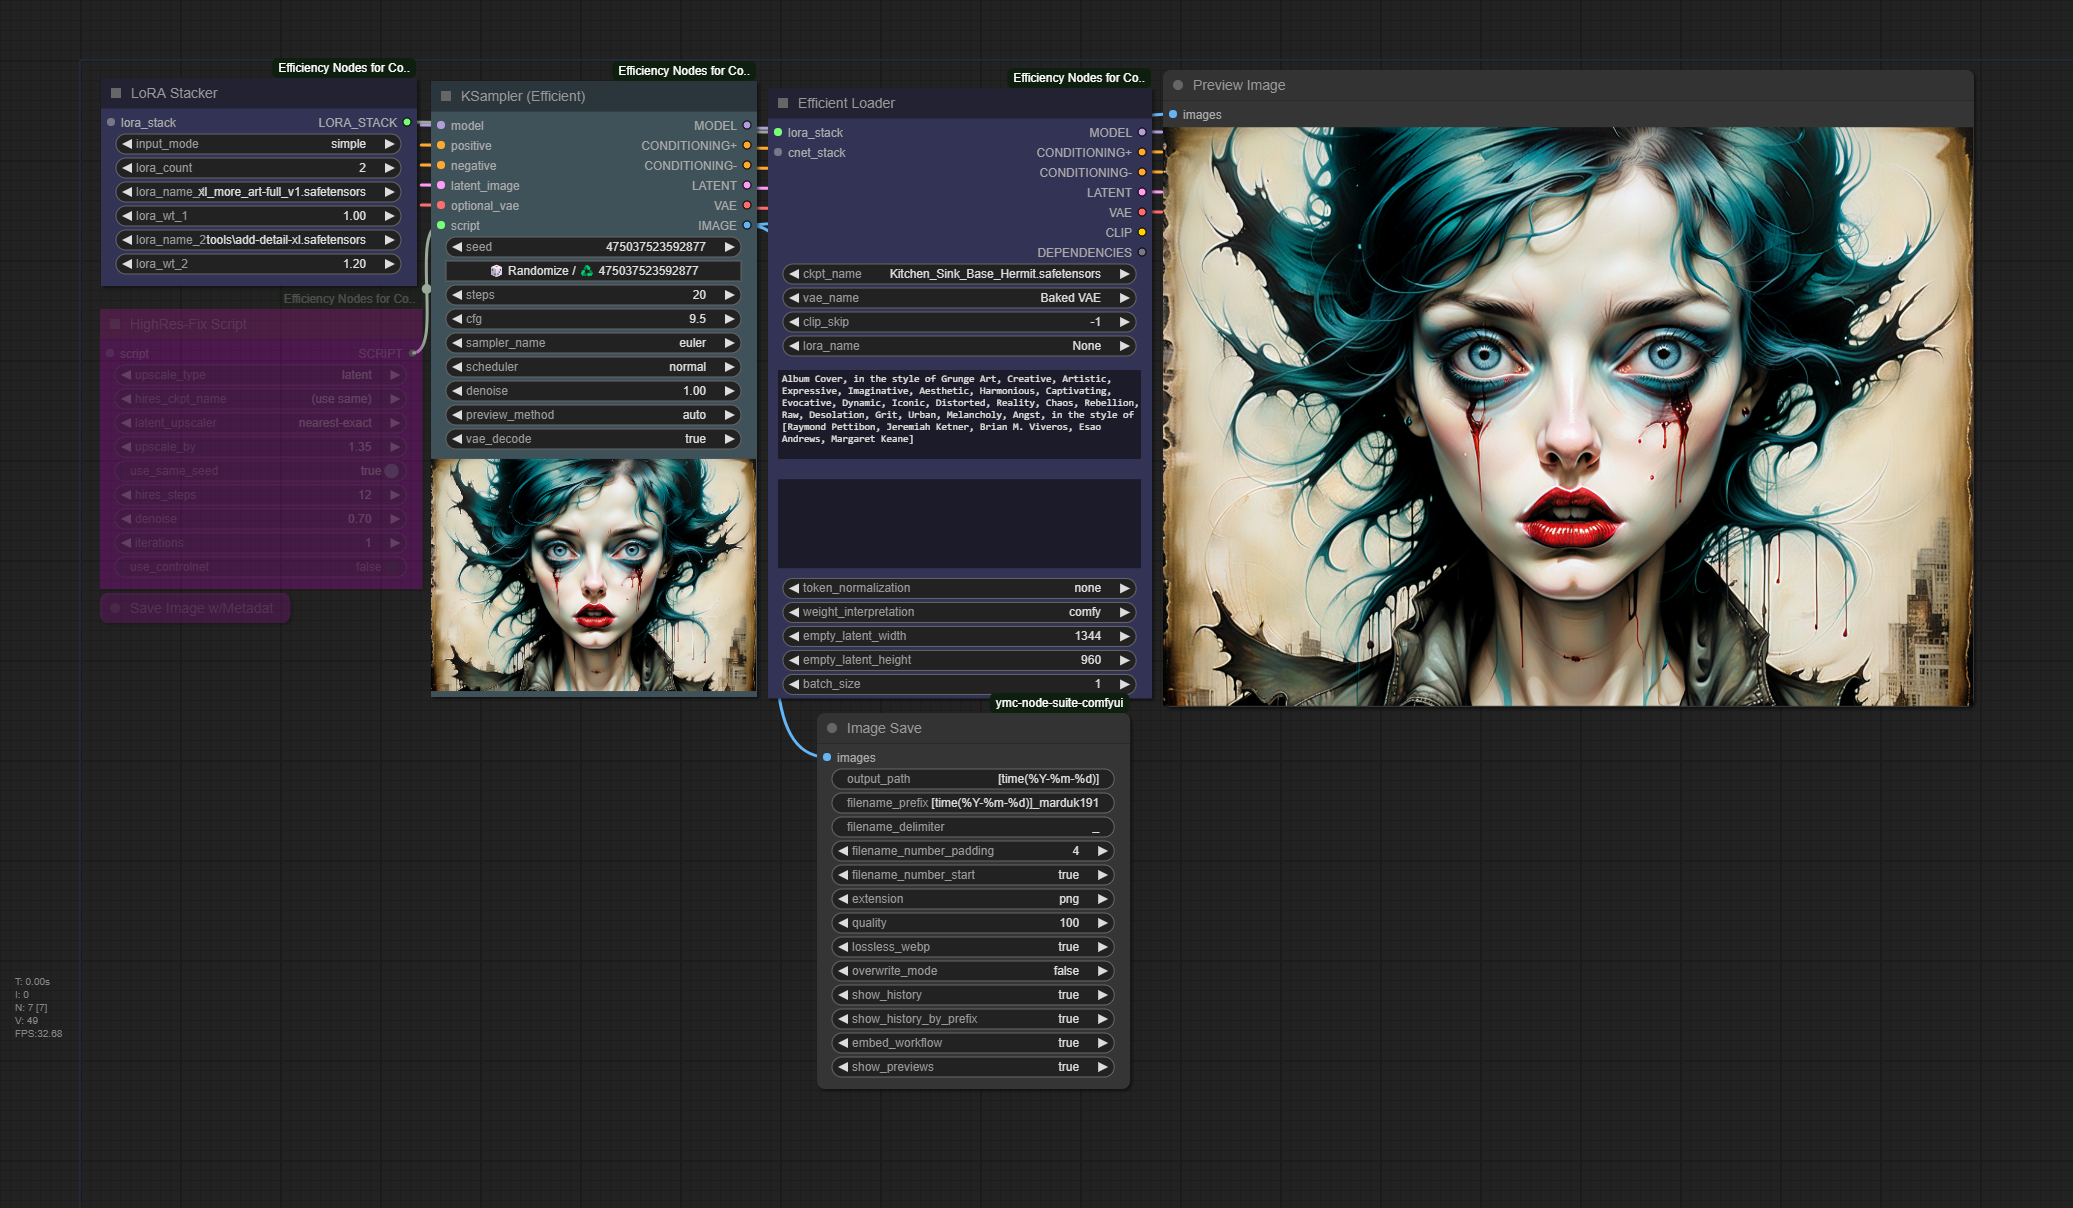Open the weight_interpretation dropdown showing comfy
The image size is (2073, 1208).
click(x=959, y=612)
